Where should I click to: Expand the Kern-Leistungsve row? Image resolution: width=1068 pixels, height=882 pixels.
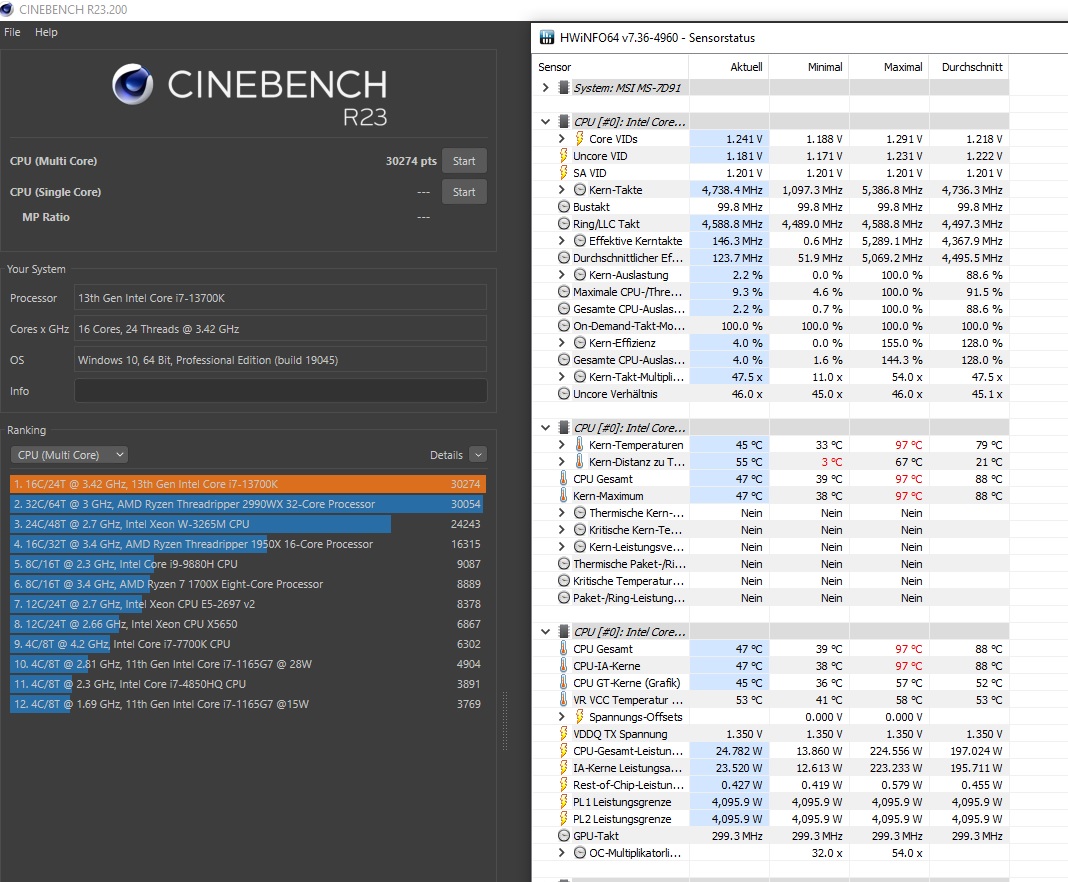coord(562,547)
